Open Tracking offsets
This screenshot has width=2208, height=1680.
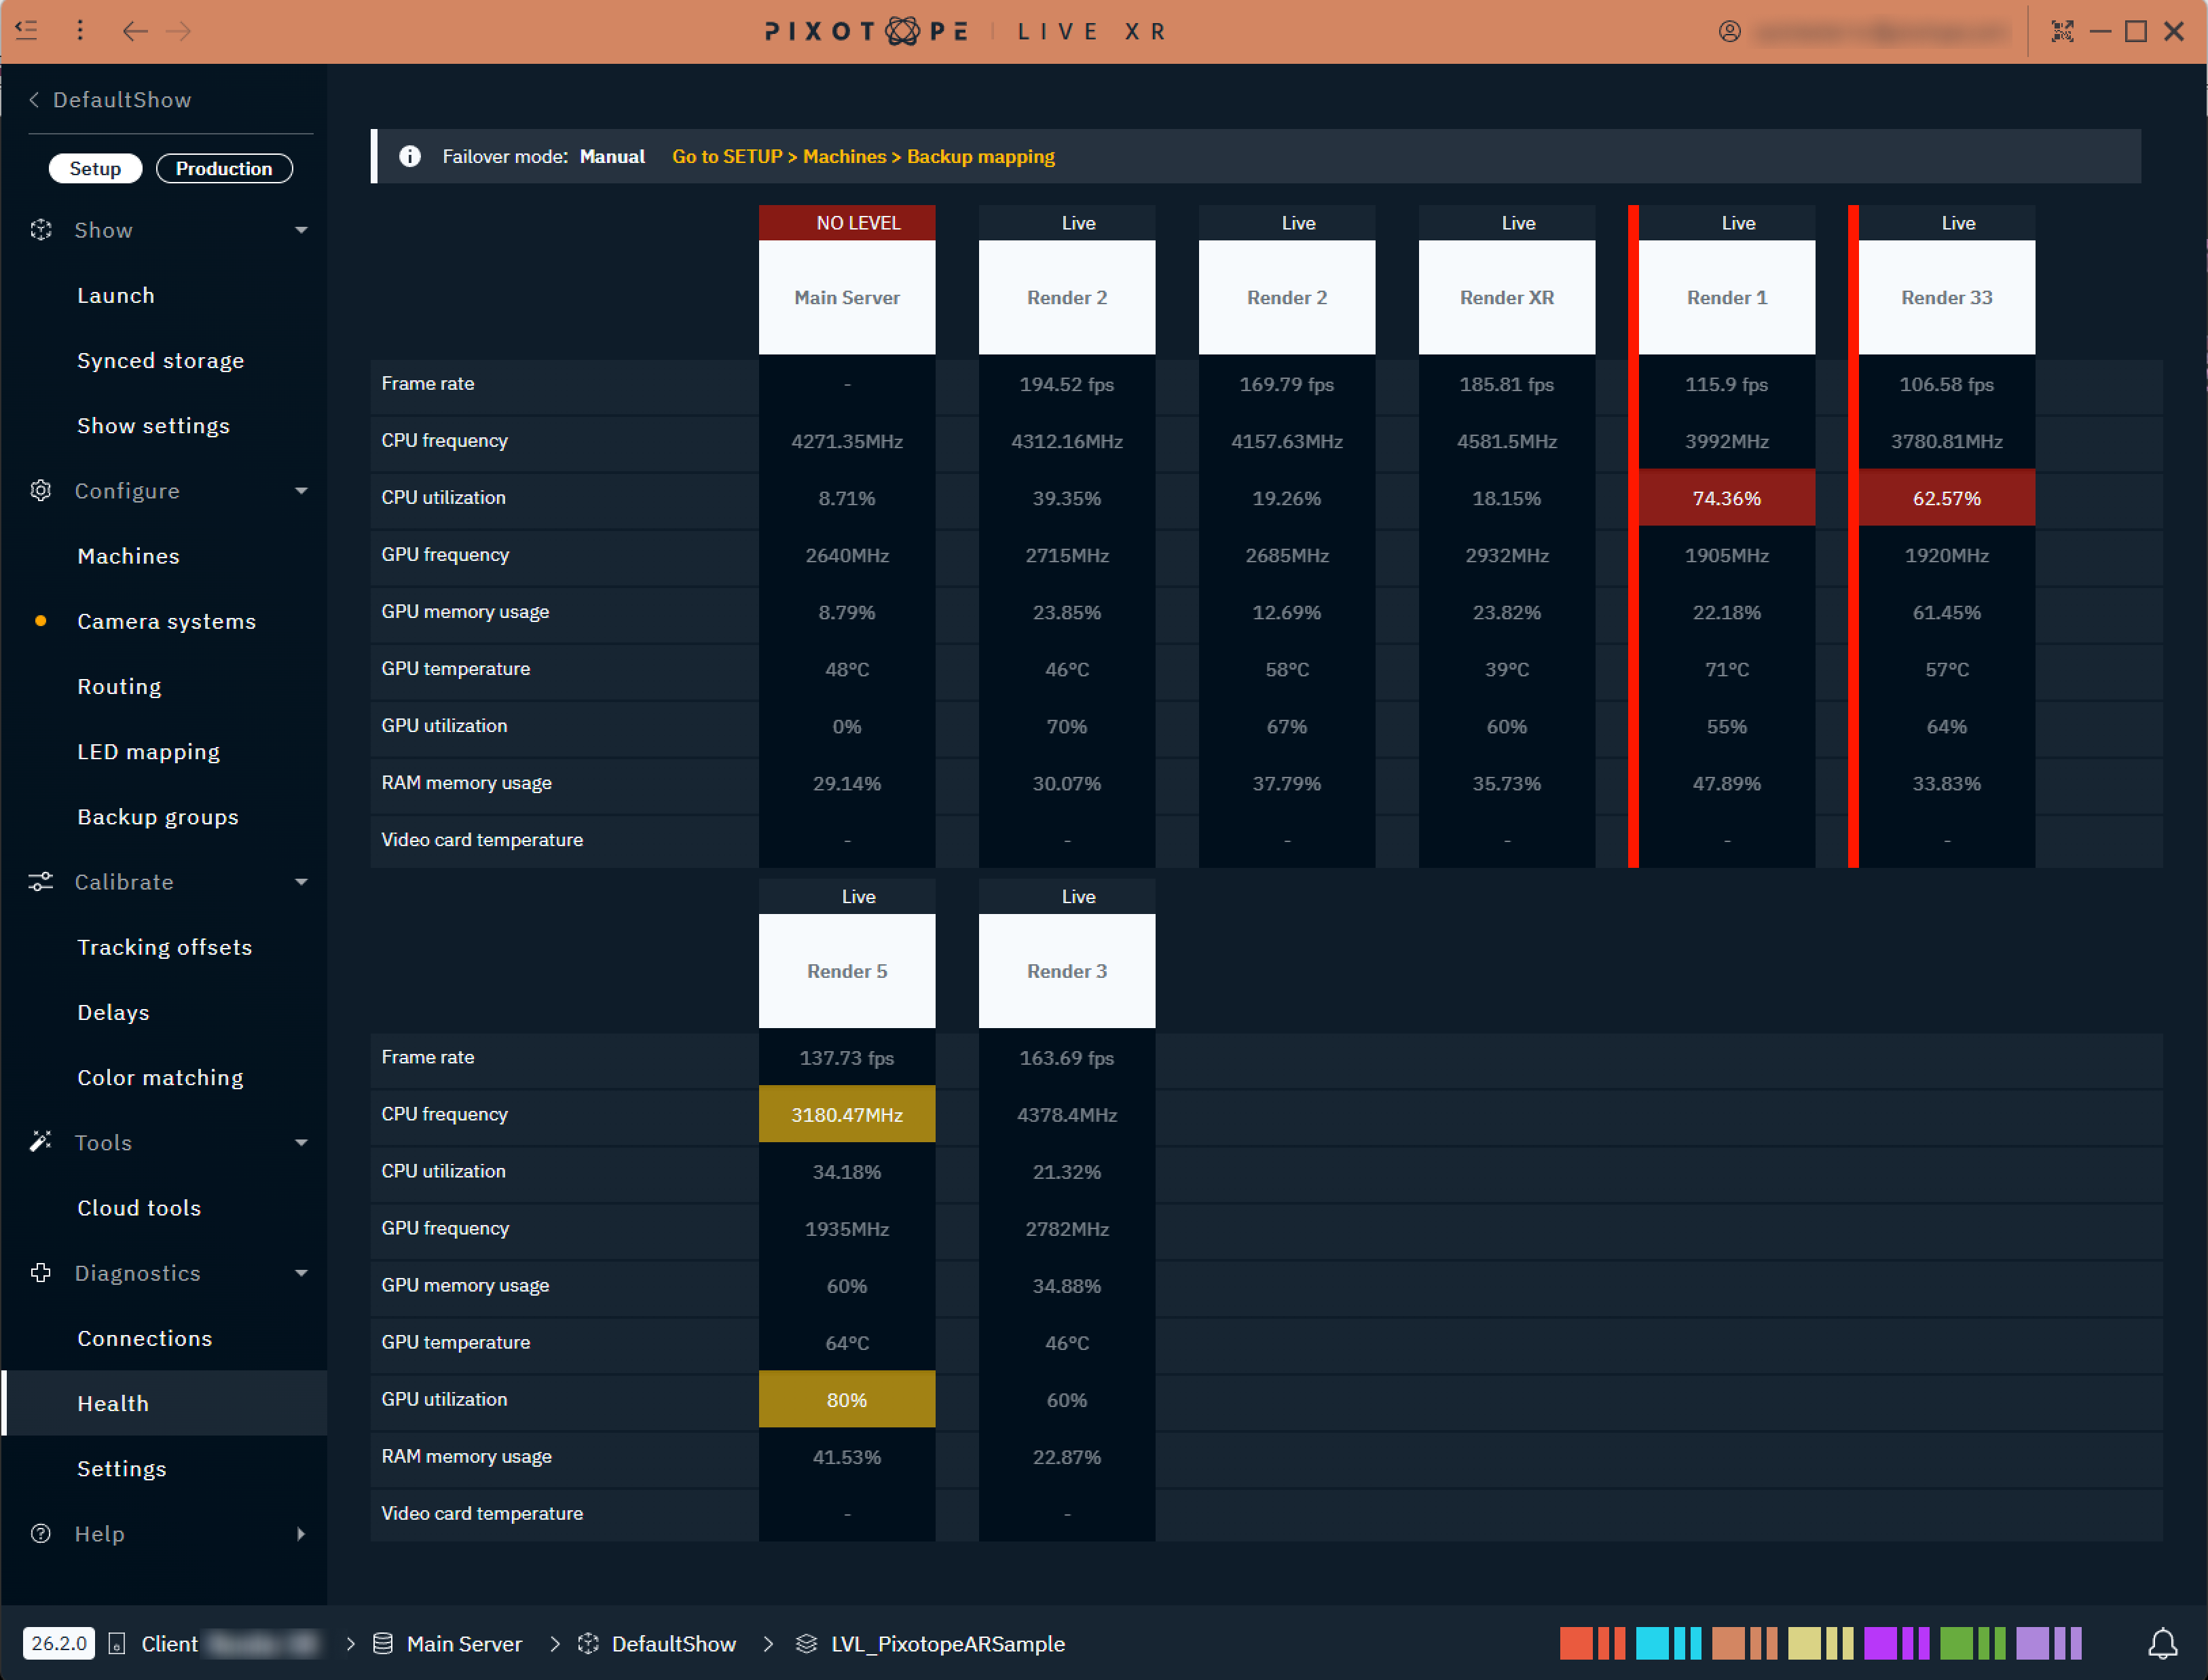165,947
